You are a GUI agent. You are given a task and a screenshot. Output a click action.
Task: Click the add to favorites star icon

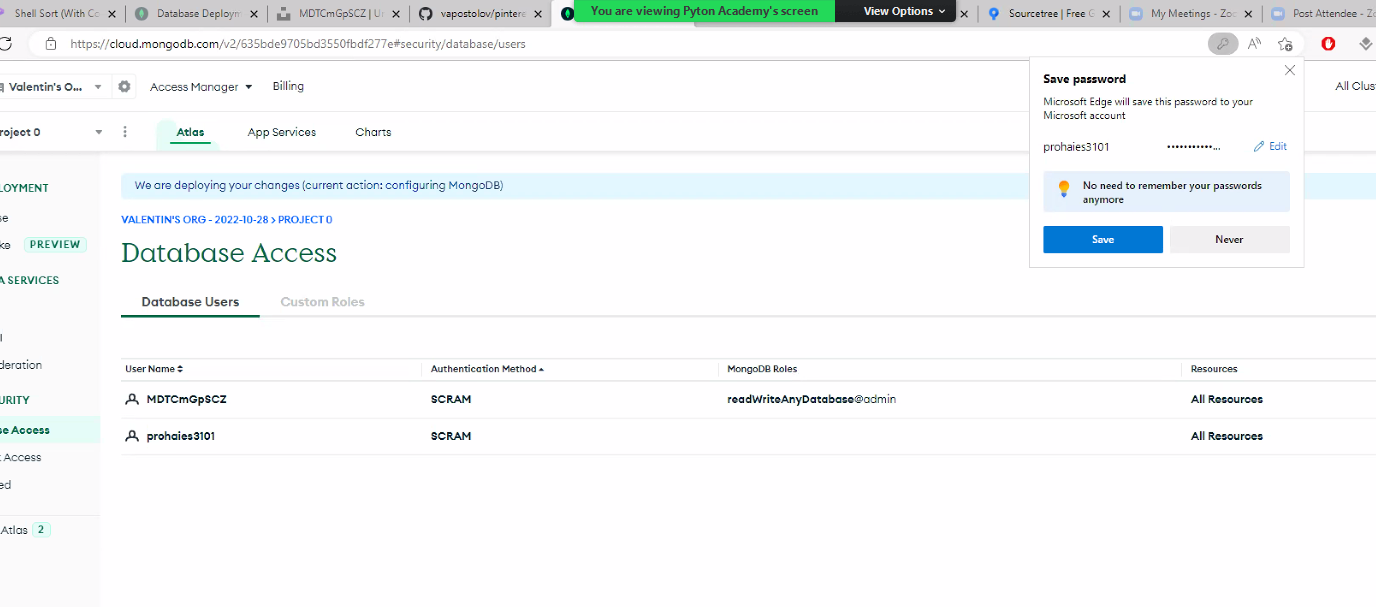pyautogui.click(x=1286, y=44)
